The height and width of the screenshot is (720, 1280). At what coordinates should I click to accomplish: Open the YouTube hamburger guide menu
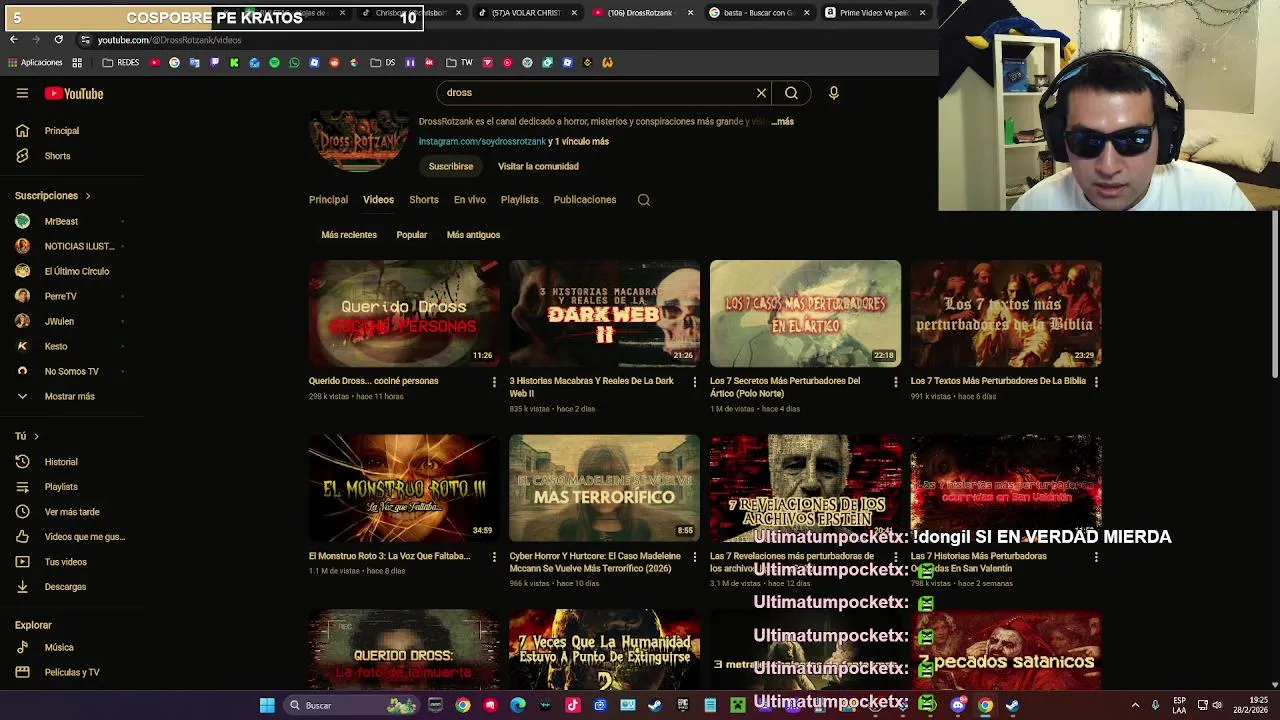(22, 93)
